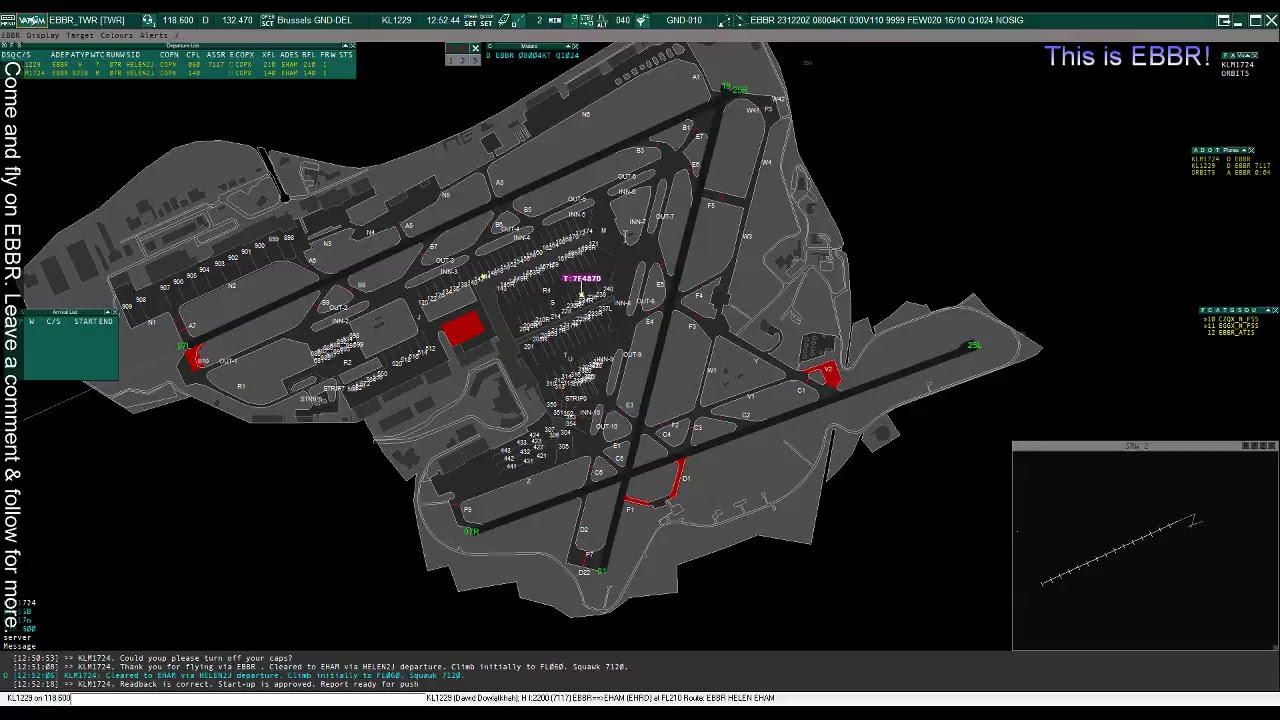Select the EBBR_TWR [TWR] callsign field
The width and height of the screenshot is (1280, 720).
coord(86,20)
